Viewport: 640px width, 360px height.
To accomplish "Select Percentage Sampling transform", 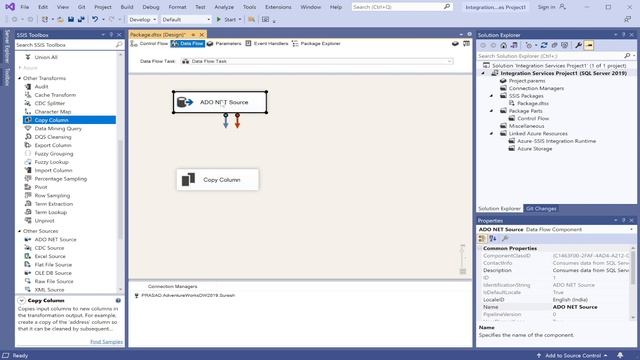I will tap(60, 179).
